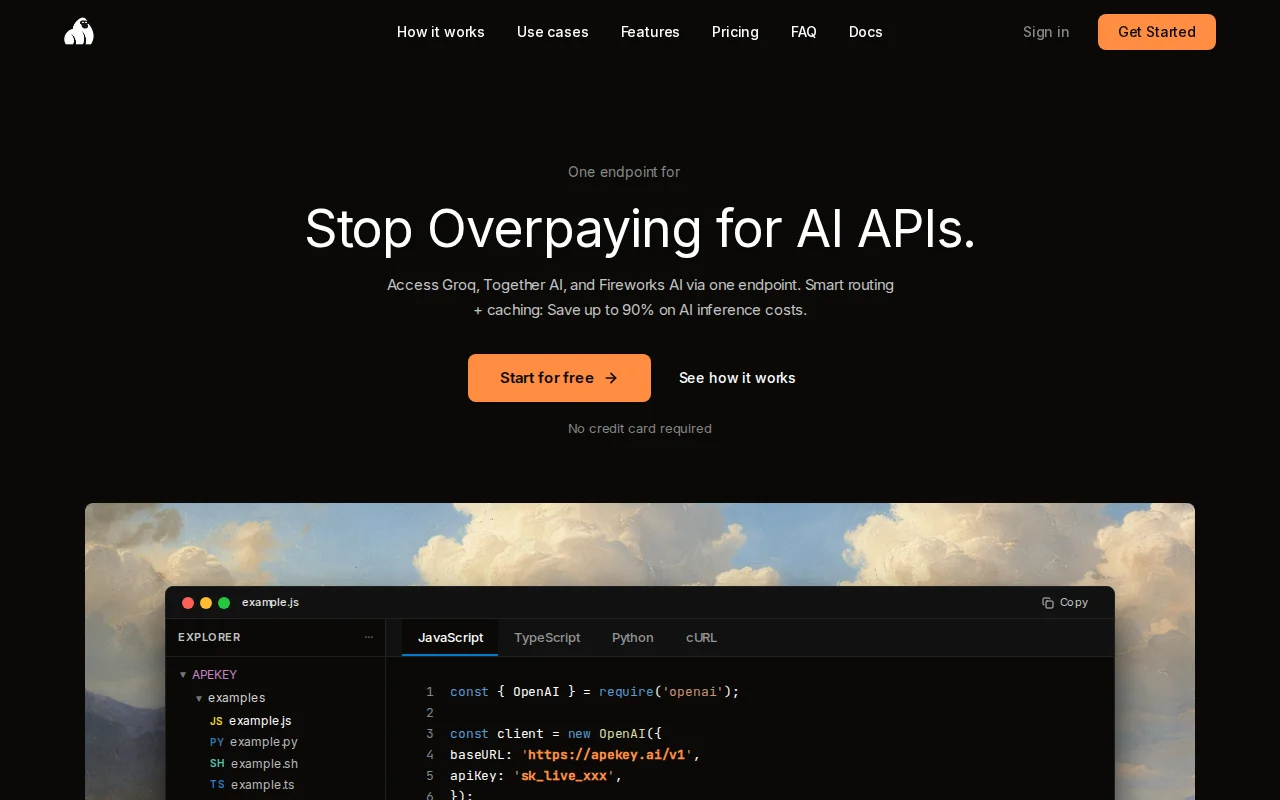
Task: Click the 'One endpoint for' tagline
Action: [624, 172]
